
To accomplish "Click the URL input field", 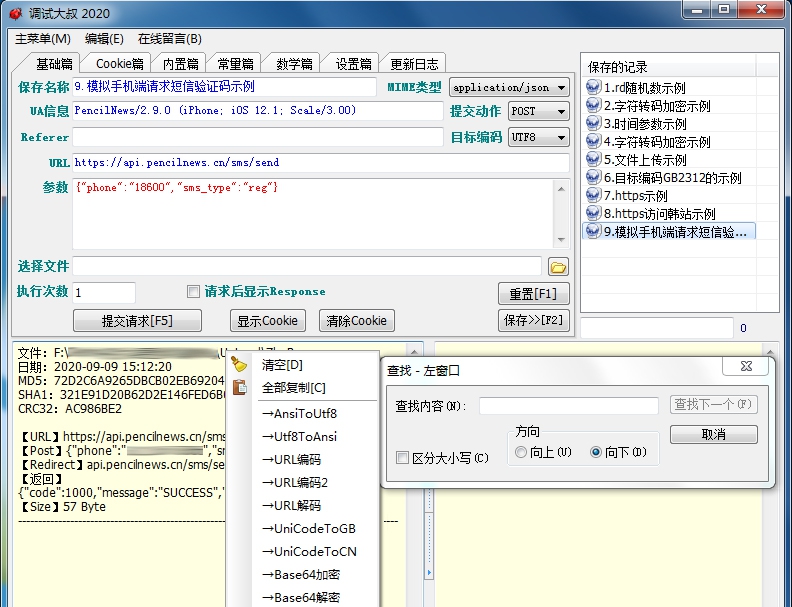I will (321, 163).
